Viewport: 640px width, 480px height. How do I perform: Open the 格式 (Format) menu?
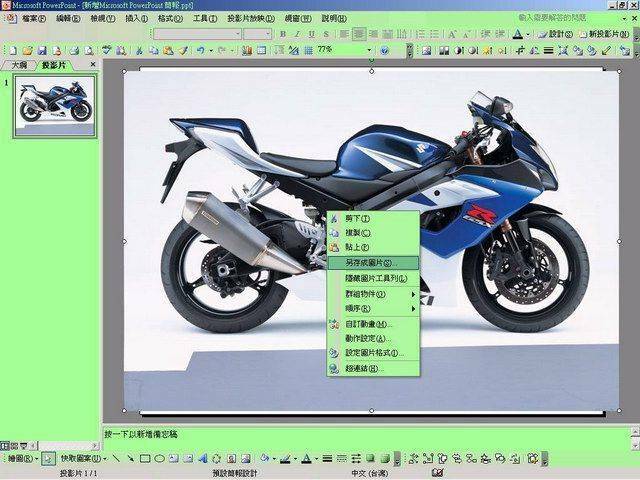pyautogui.click(x=170, y=18)
